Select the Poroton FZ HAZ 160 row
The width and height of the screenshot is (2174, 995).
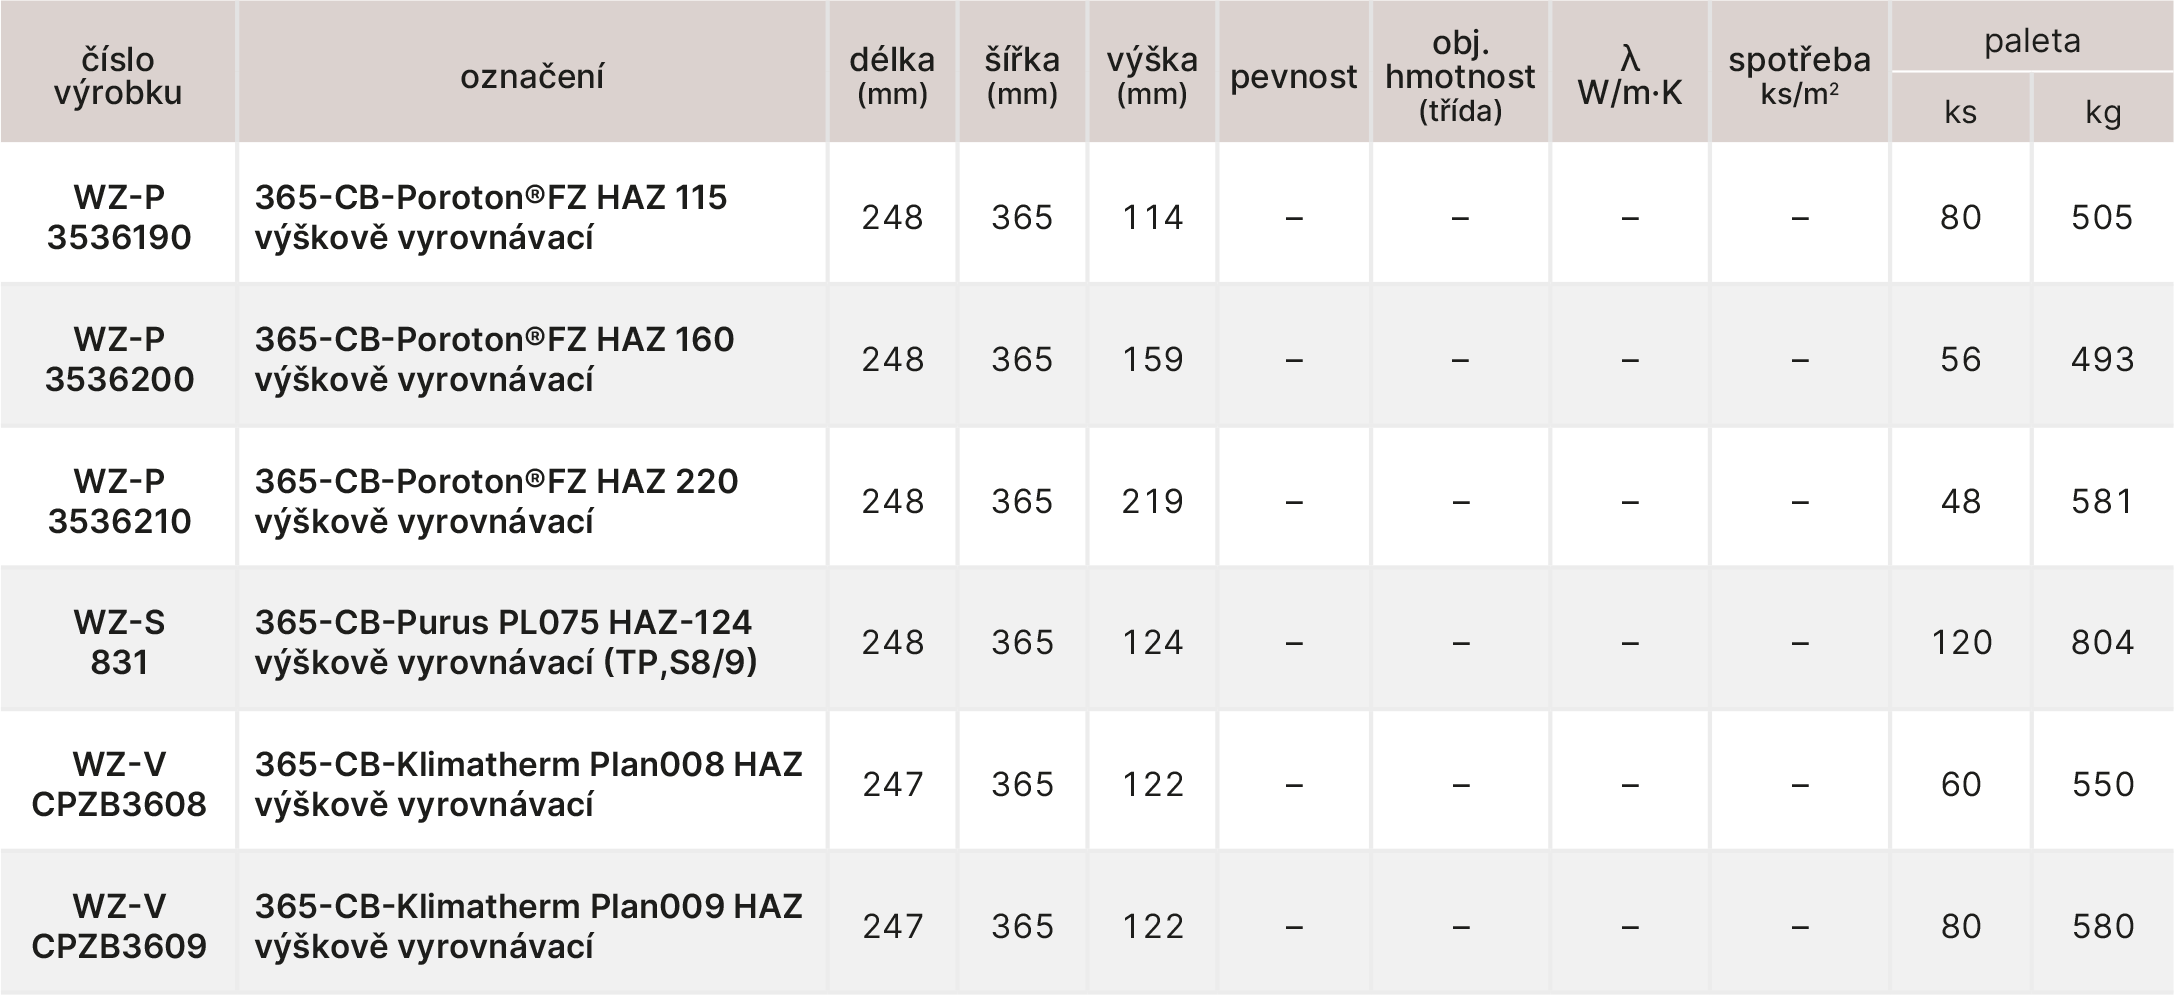pyautogui.click(x=494, y=359)
